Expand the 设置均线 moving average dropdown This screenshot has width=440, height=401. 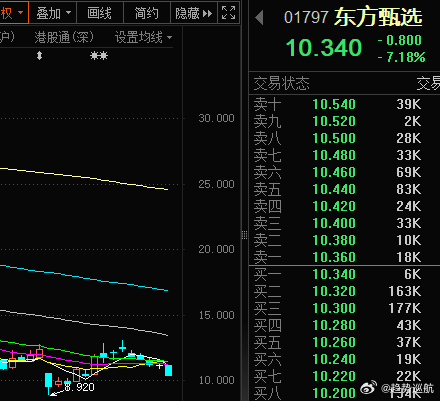pos(143,37)
